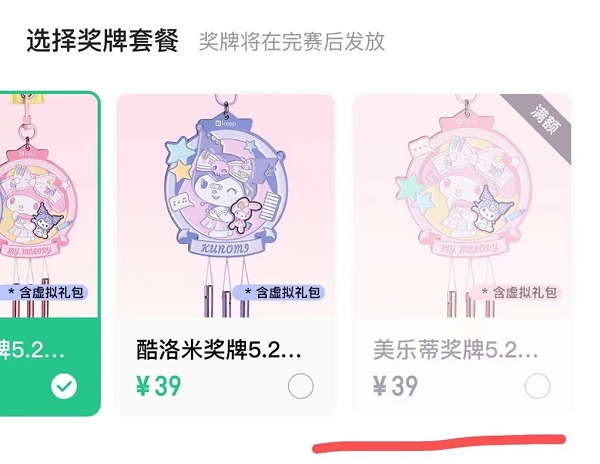Screen dimensions: 600x464
Task: Click the 酷洛米奖牌5.2... title
Action: click(219, 350)
